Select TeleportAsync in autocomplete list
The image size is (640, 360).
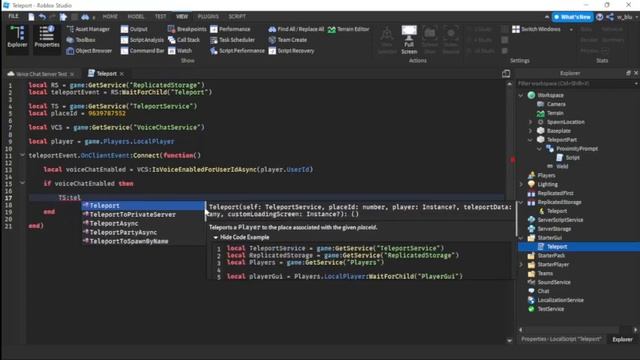click(x=143, y=223)
